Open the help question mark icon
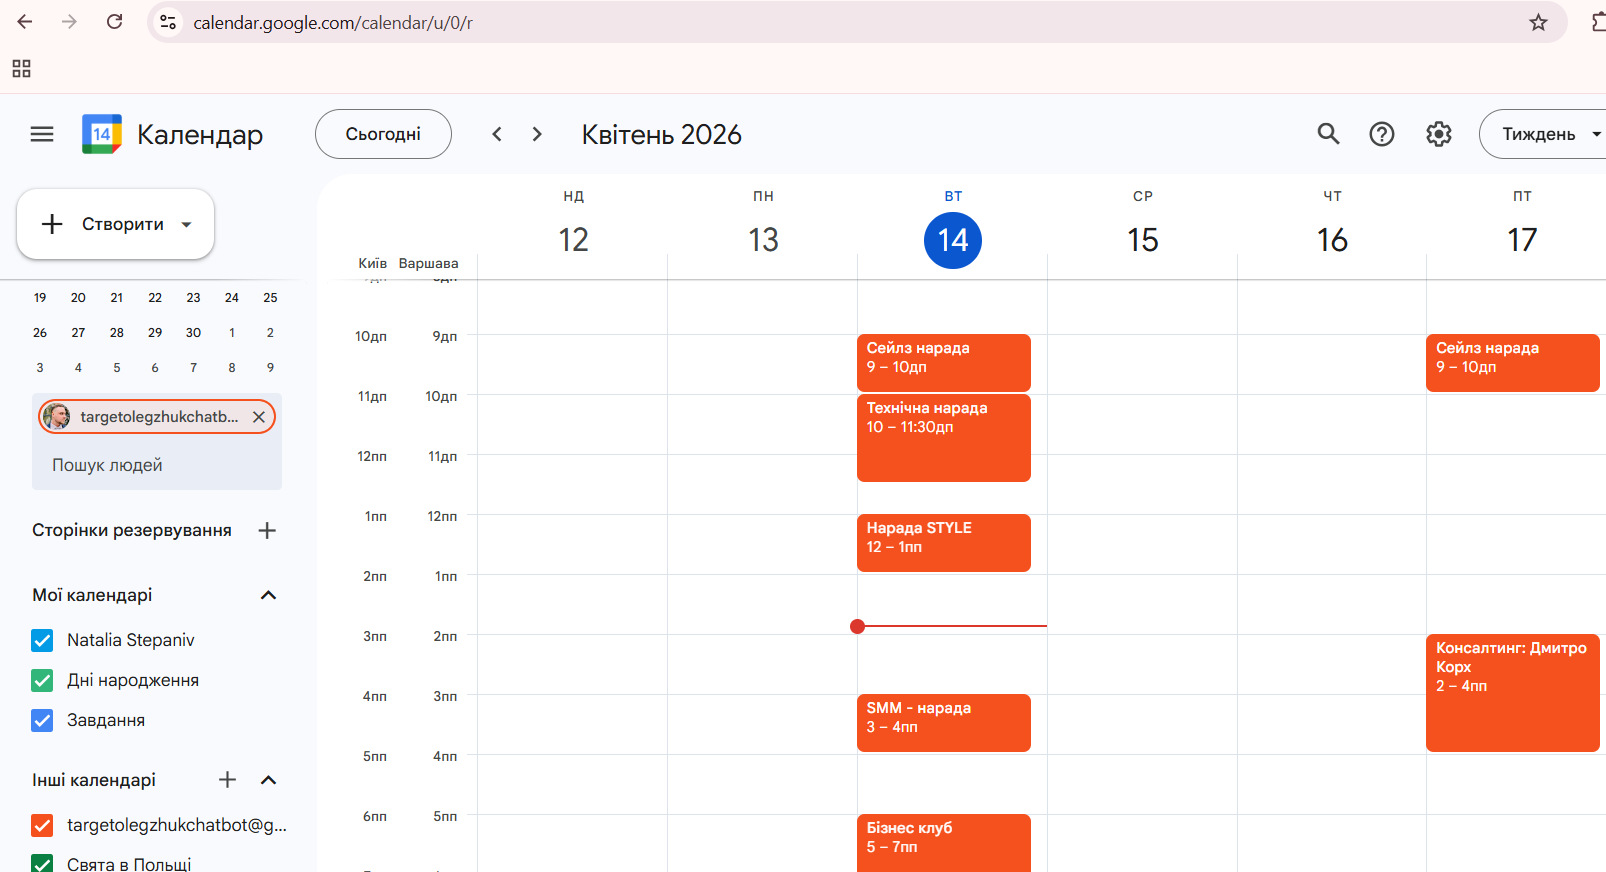 click(x=1382, y=134)
